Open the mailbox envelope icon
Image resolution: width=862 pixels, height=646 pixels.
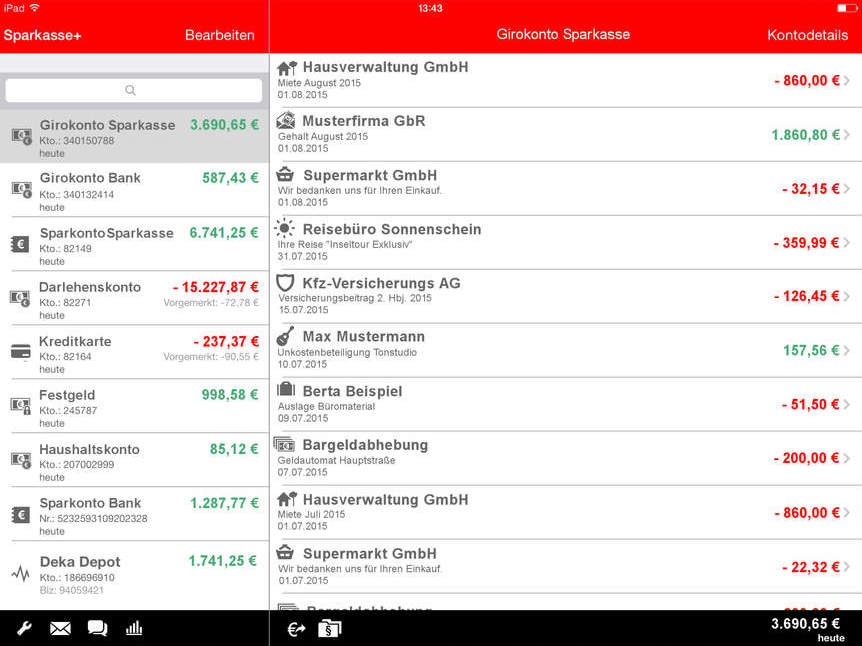[x=60, y=628]
